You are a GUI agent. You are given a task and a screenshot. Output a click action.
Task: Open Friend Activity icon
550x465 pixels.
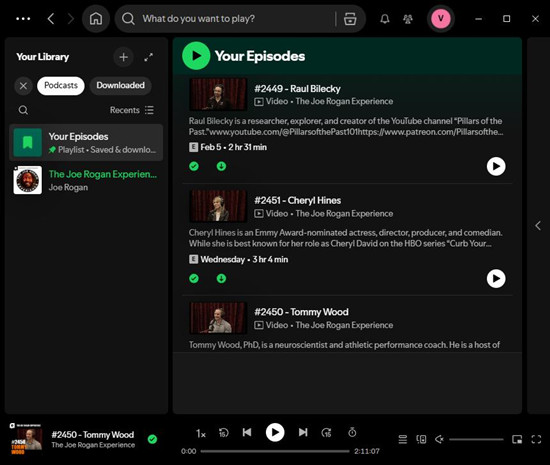pos(408,19)
